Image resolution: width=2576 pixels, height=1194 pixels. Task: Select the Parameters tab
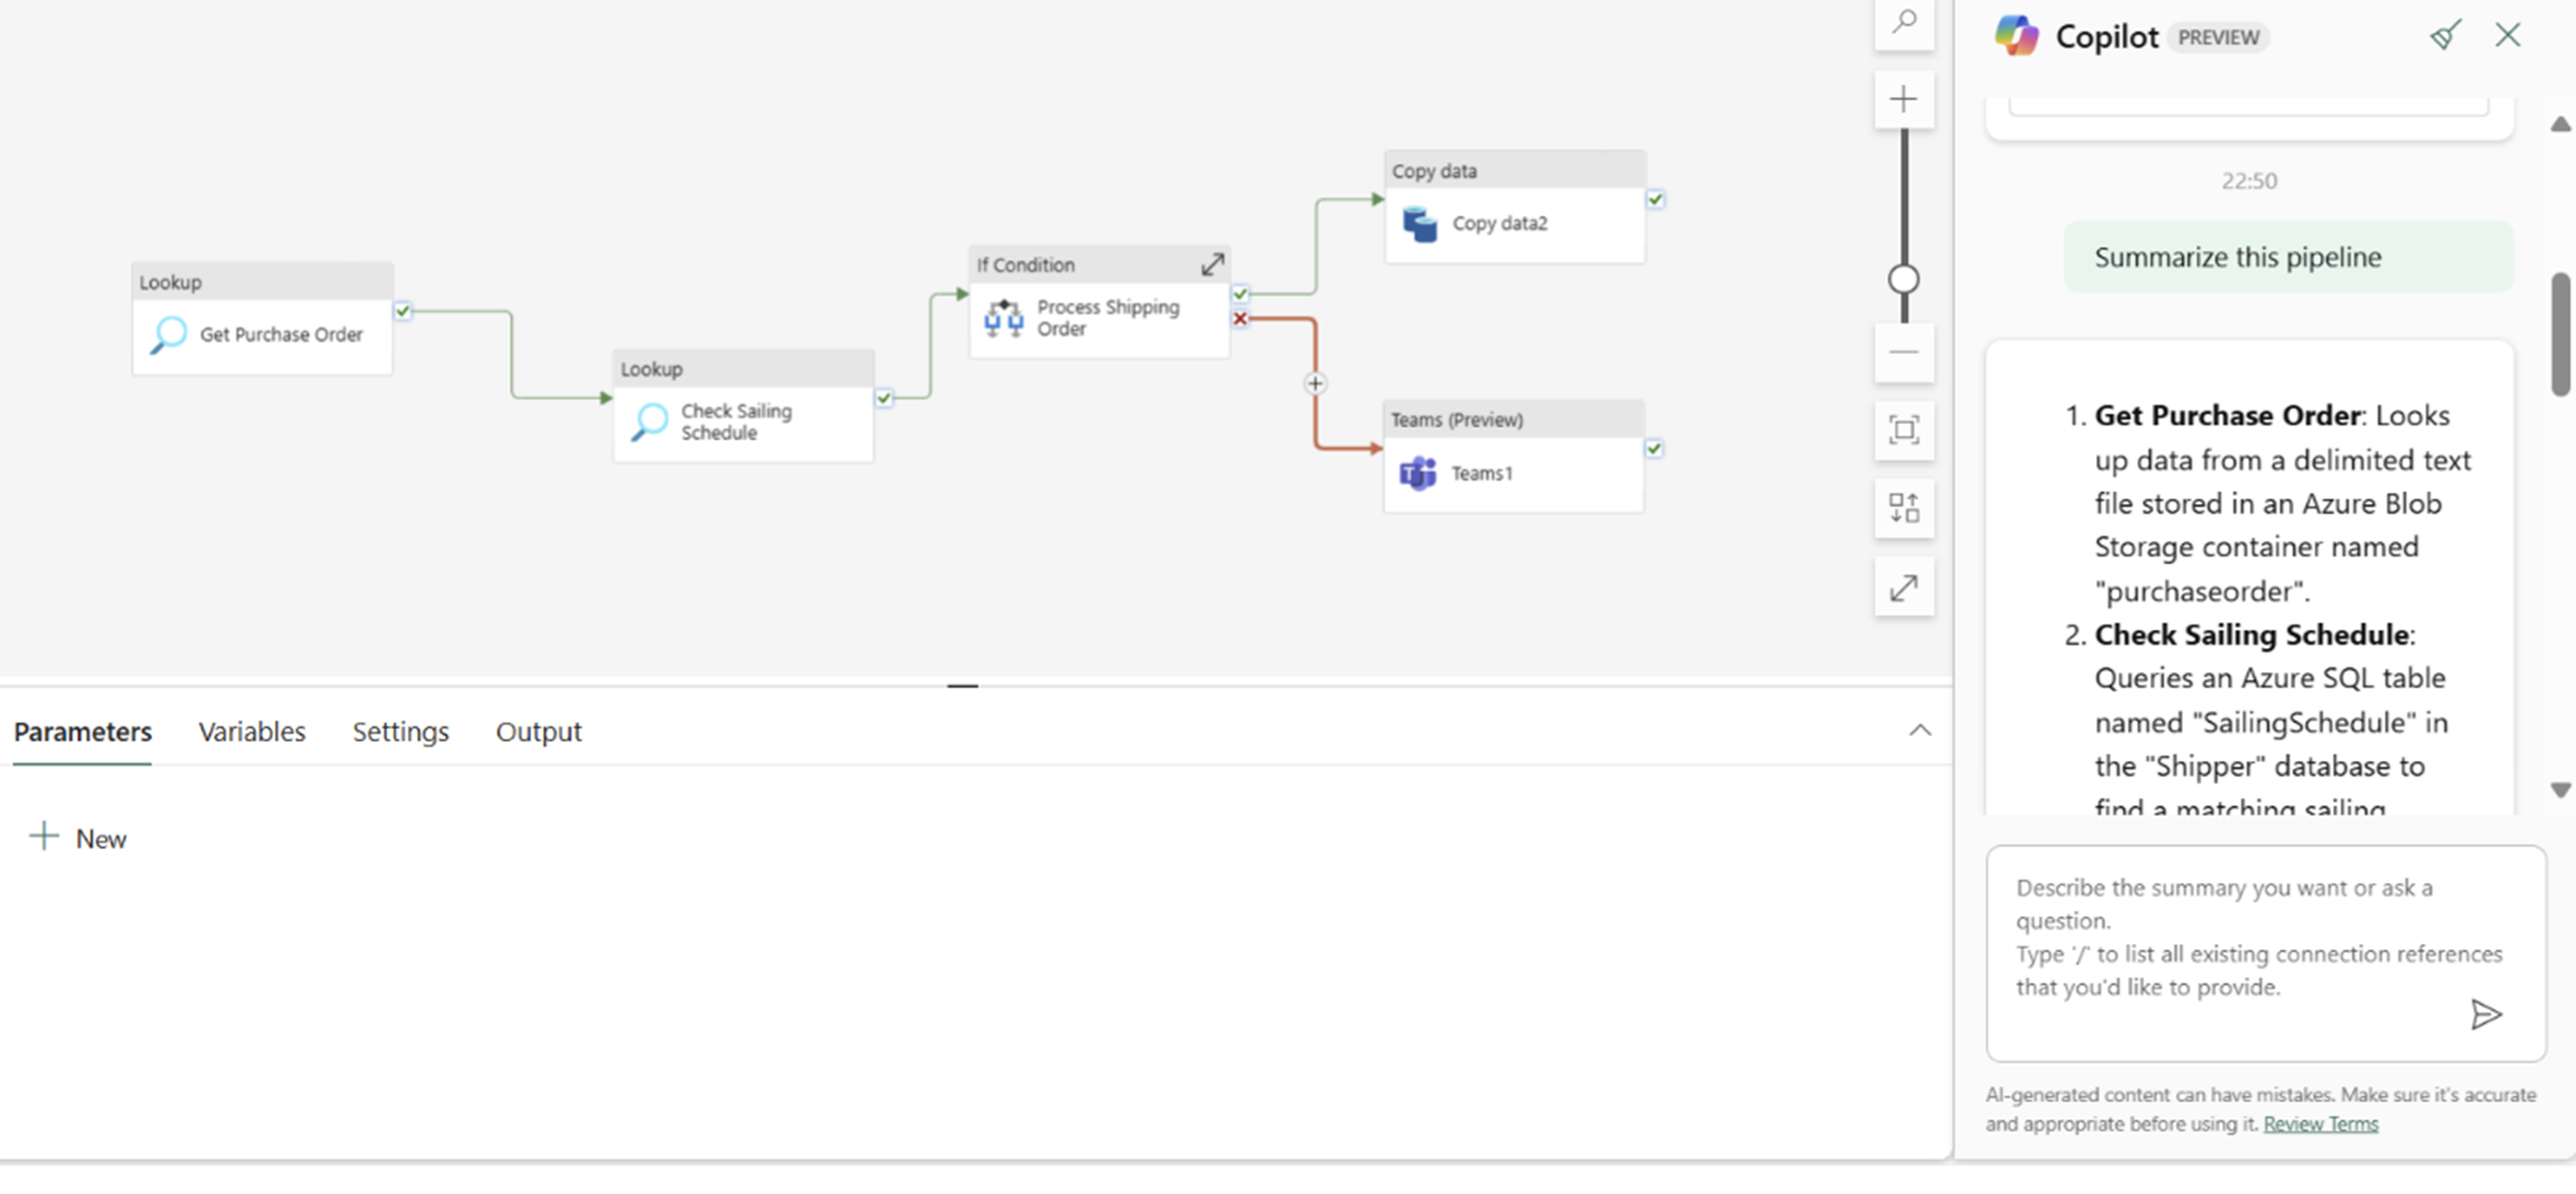(82, 731)
